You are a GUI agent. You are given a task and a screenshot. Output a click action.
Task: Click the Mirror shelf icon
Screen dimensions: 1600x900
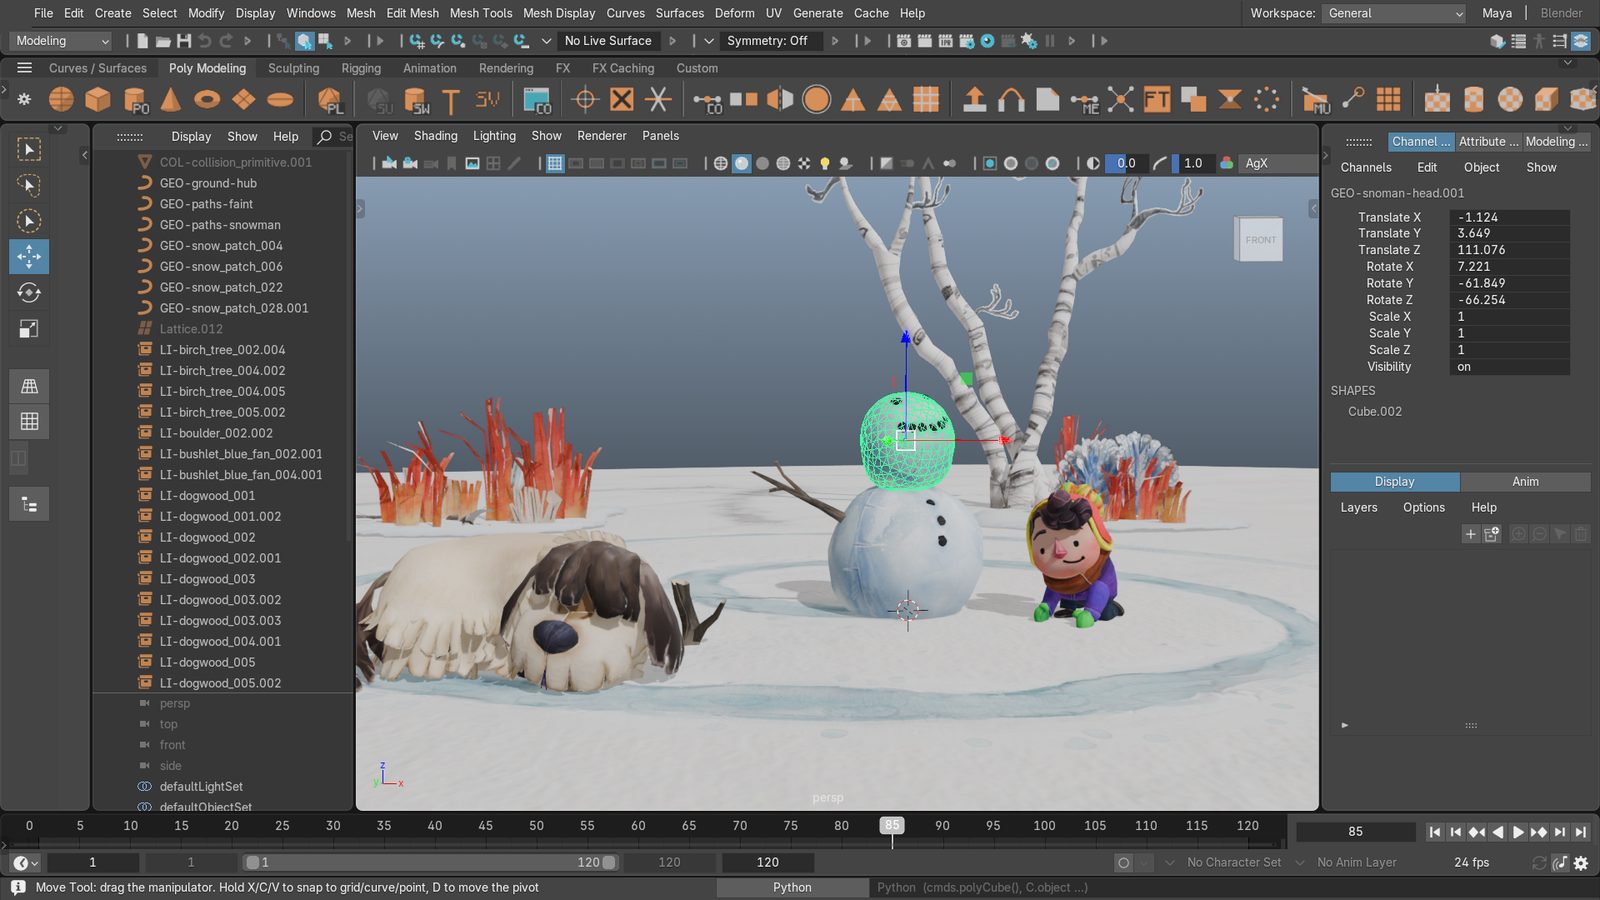[780, 99]
